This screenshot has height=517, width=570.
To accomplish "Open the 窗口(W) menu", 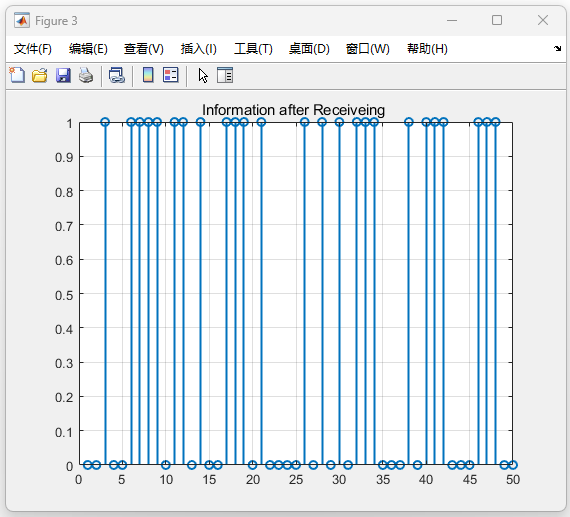I will (368, 49).
